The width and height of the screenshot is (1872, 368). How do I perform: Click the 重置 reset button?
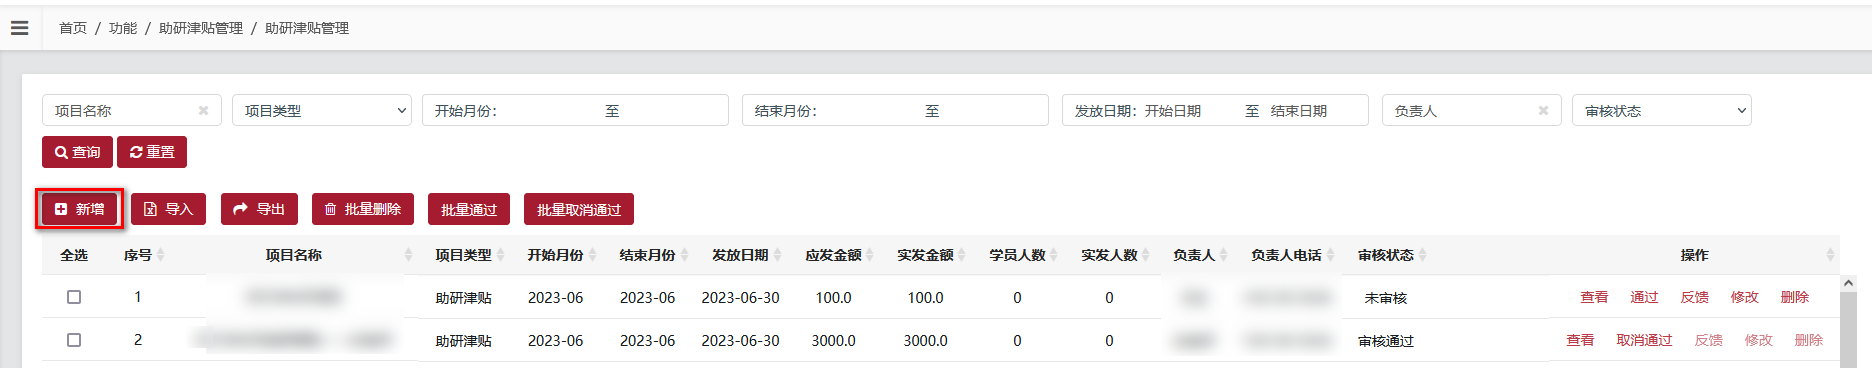coord(152,152)
